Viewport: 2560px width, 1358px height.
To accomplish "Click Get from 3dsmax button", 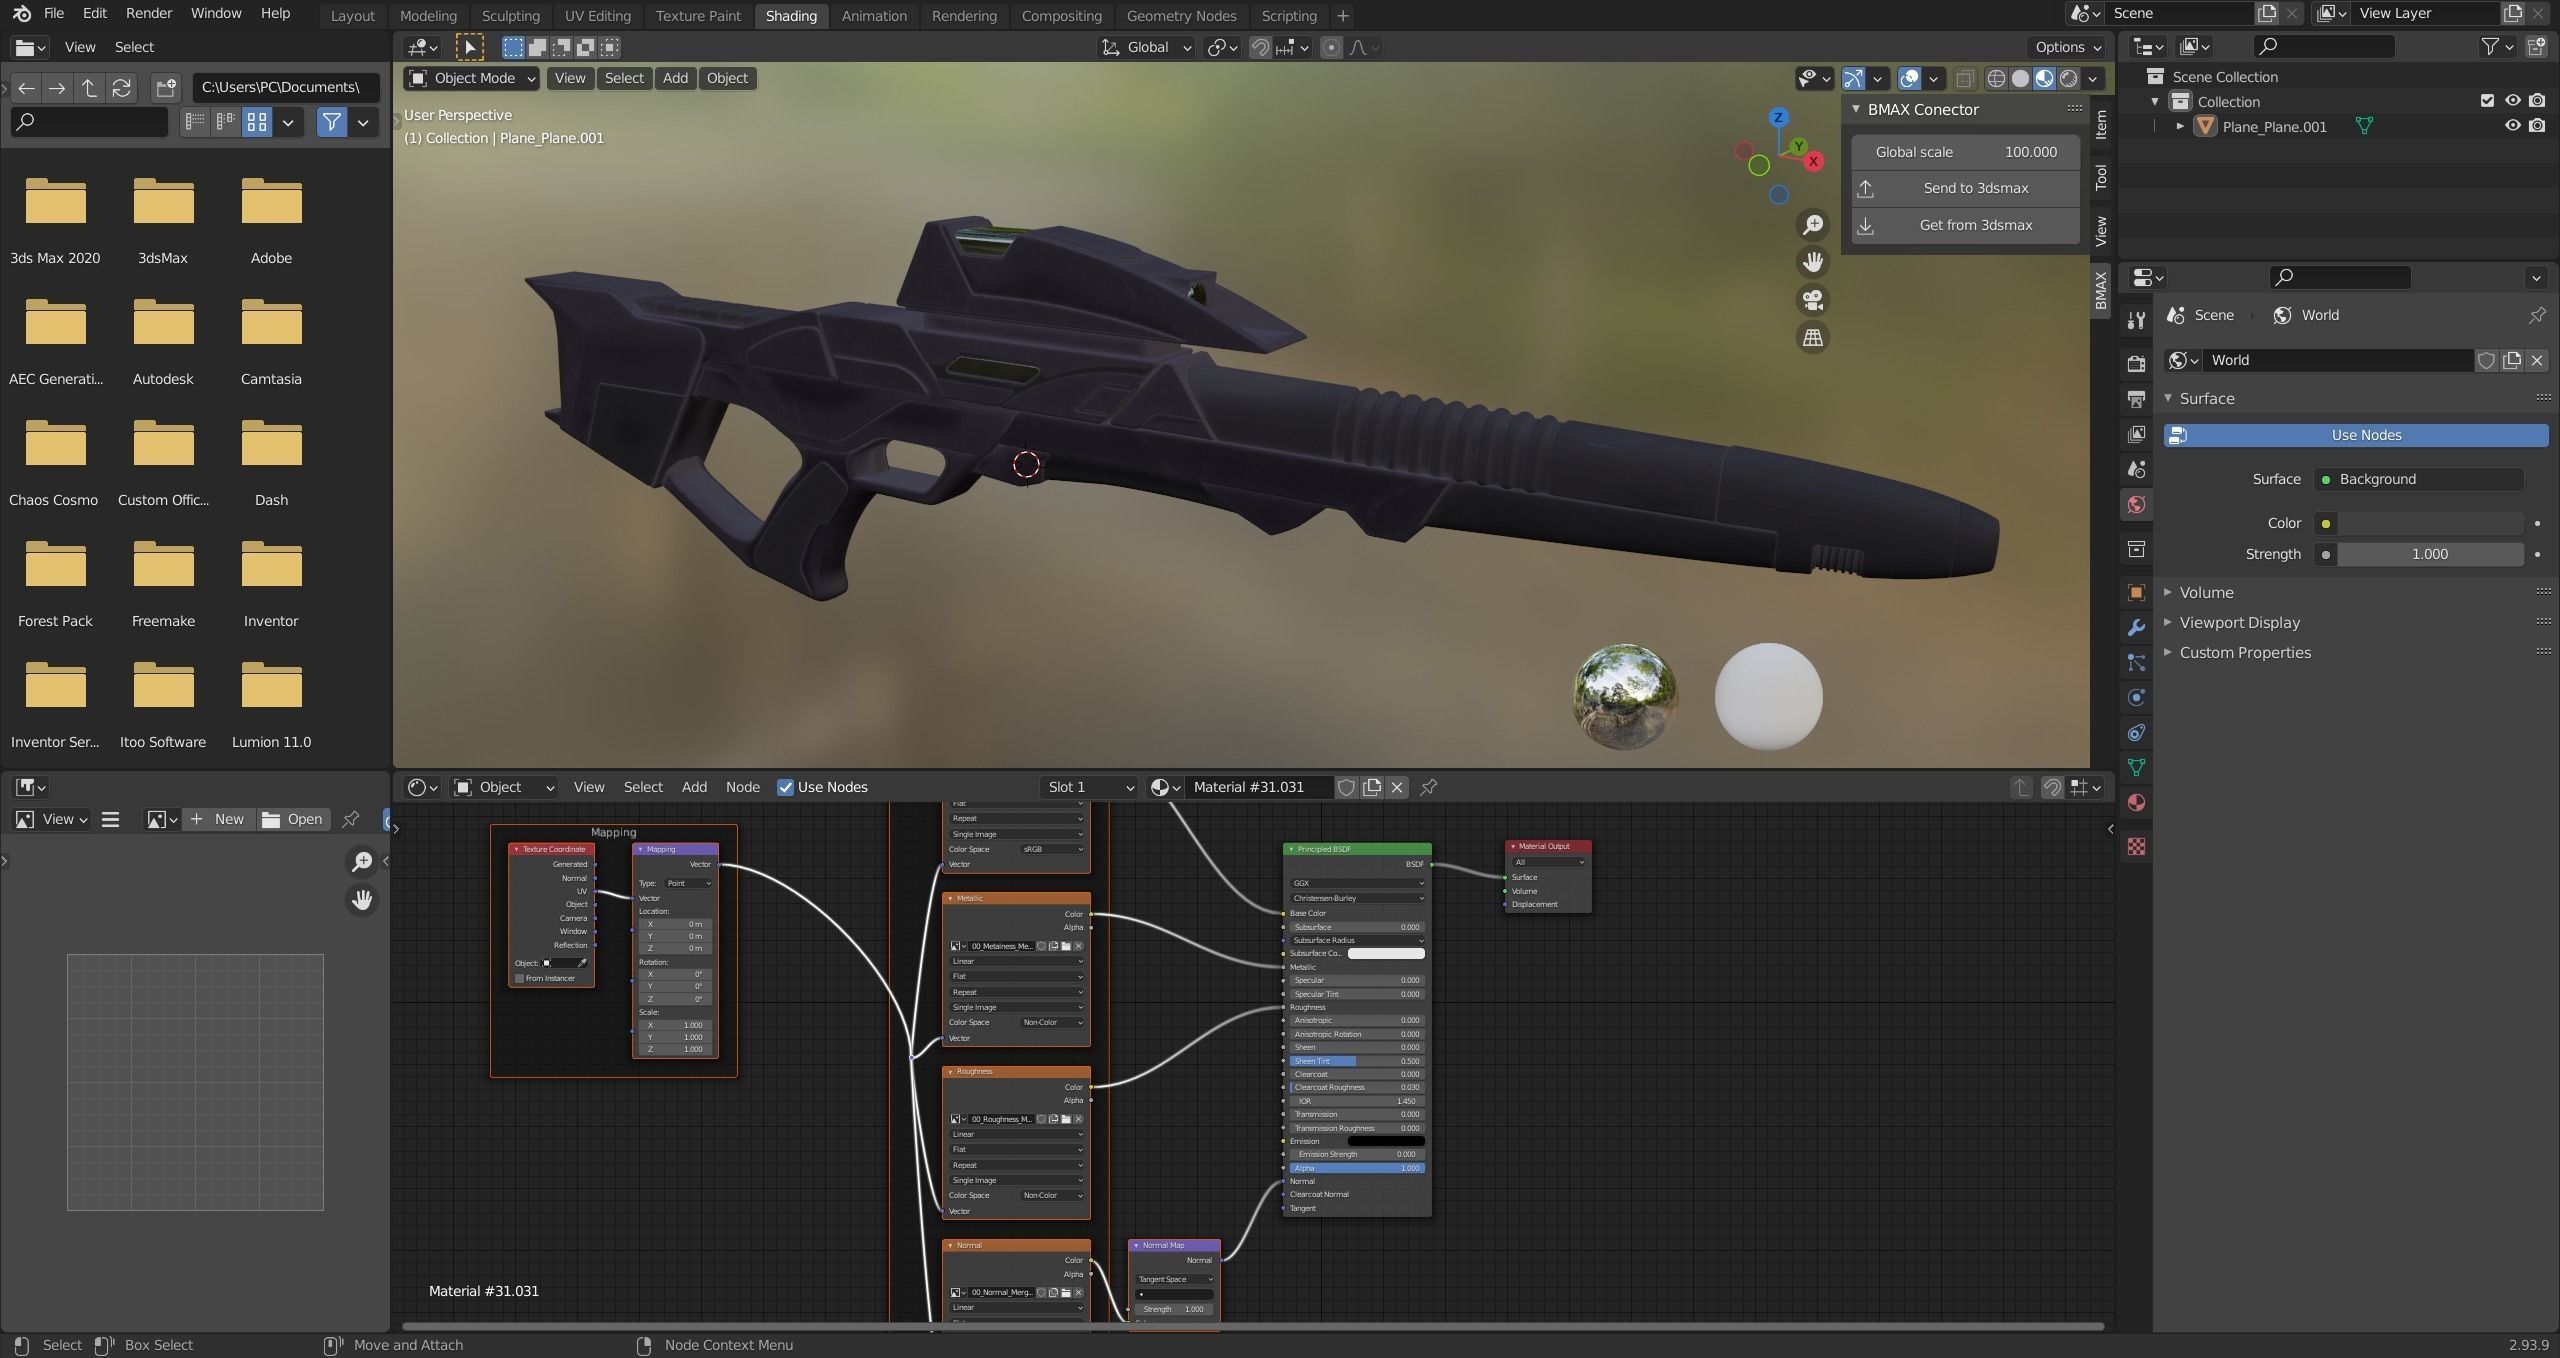I will (1965, 225).
